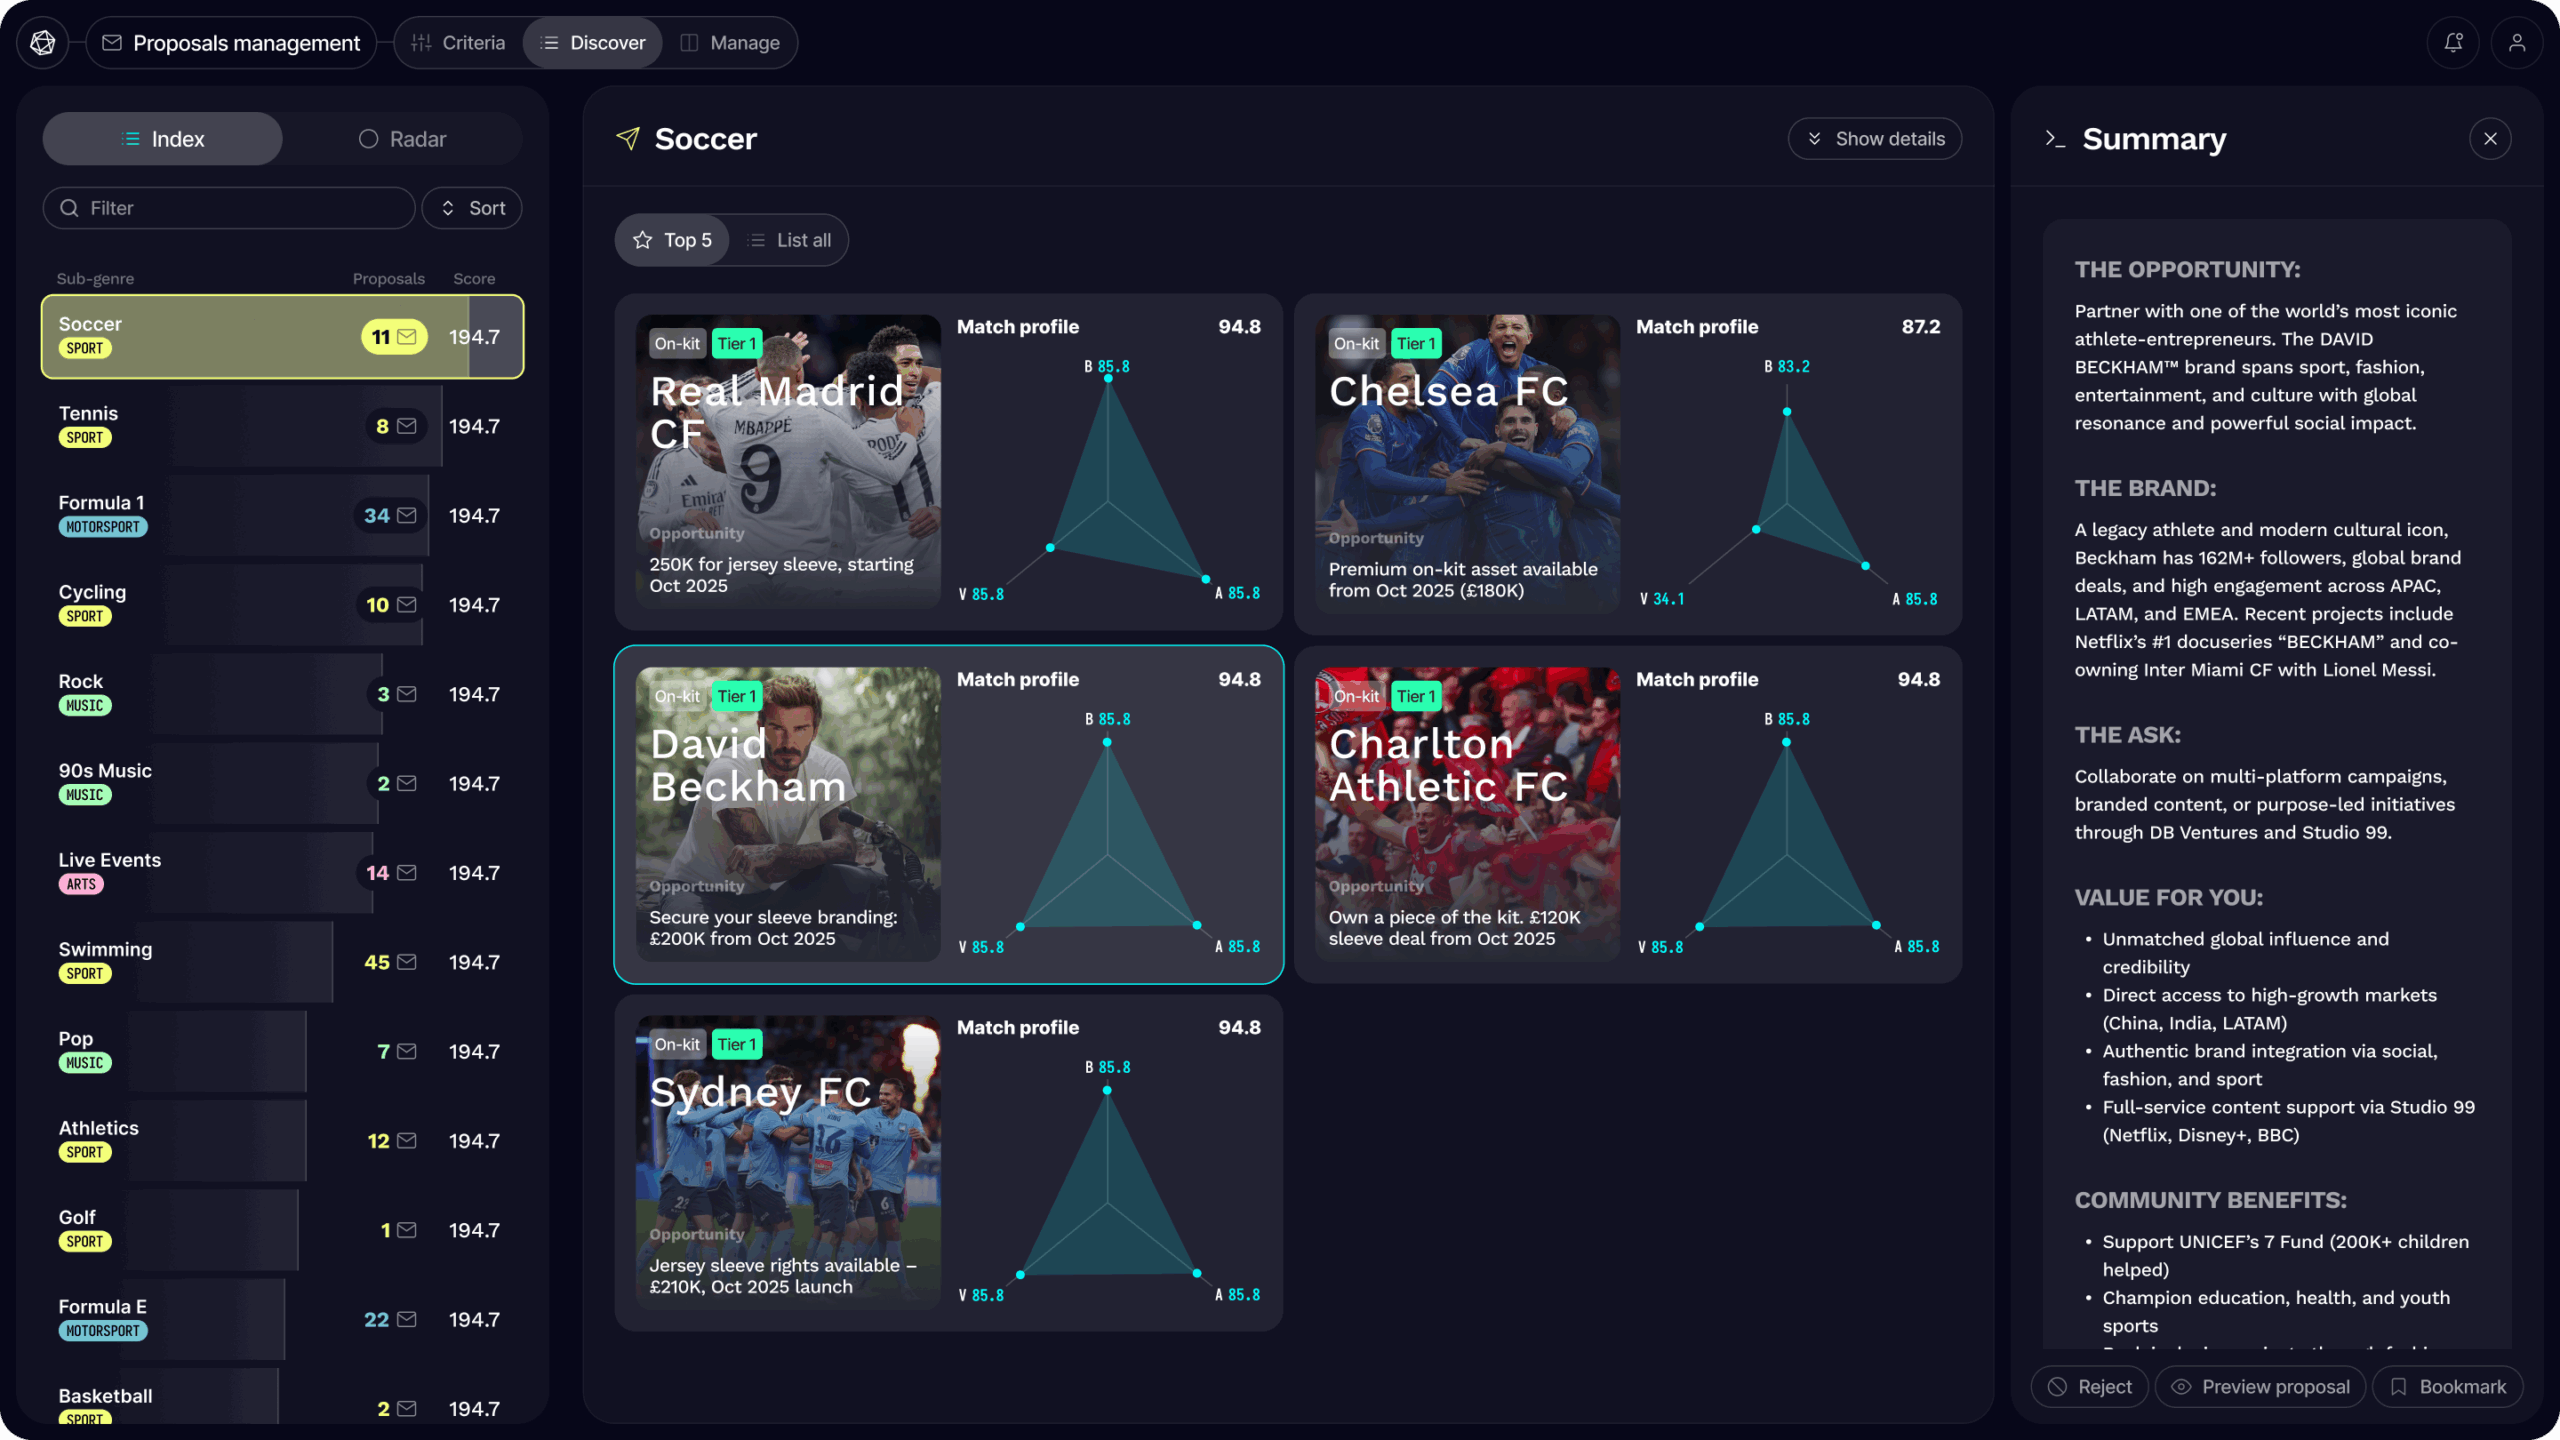The image size is (2560, 1440).
Task: Click the Tennis row envelope icon
Action: pyautogui.click(x=407, y=426)
